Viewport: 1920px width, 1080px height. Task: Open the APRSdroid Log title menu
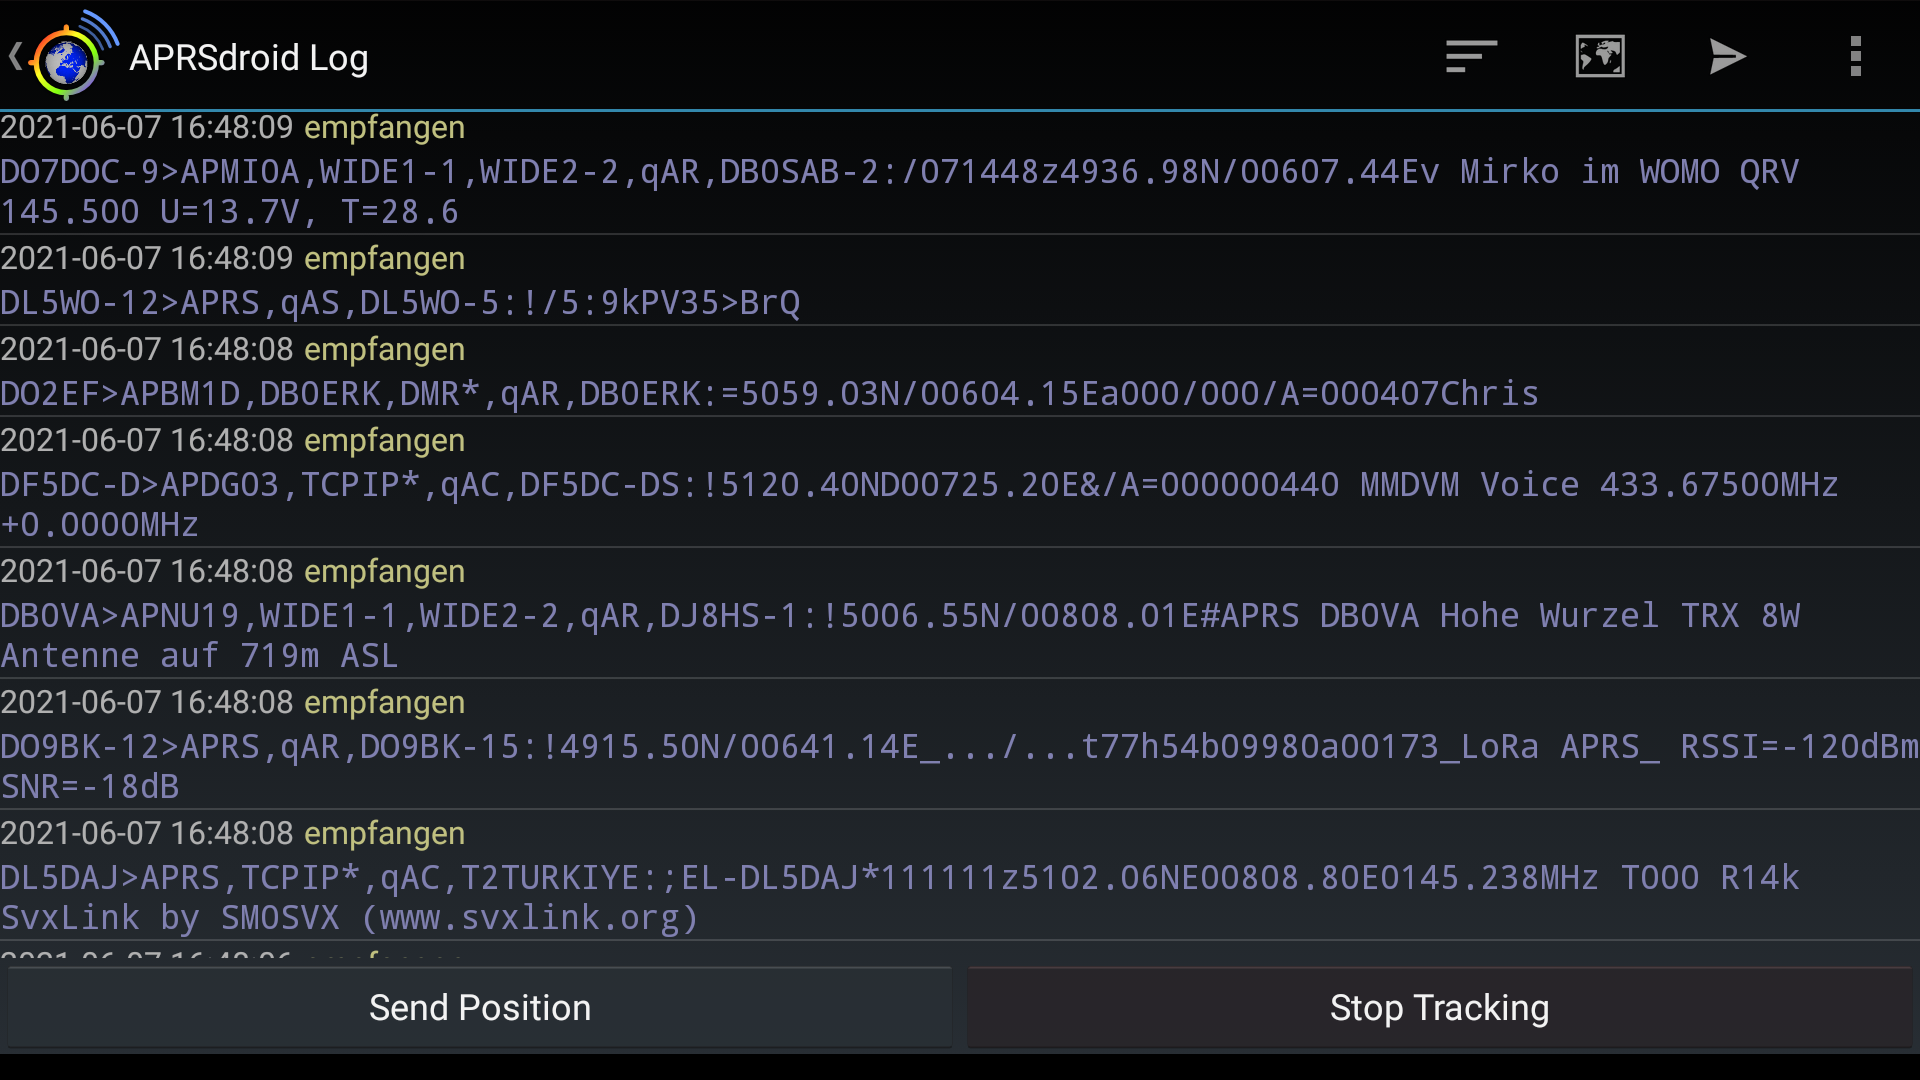point(248,57)
